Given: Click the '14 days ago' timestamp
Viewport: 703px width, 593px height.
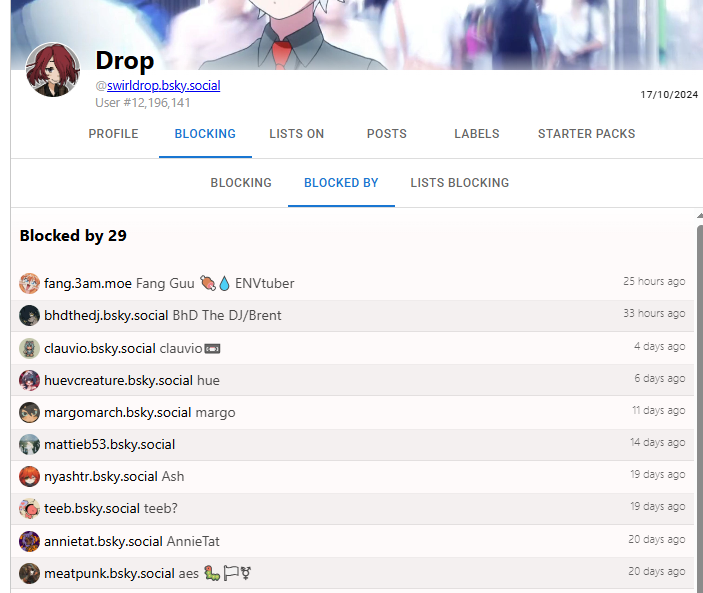Looking at the screenshot, I should 658,442.
